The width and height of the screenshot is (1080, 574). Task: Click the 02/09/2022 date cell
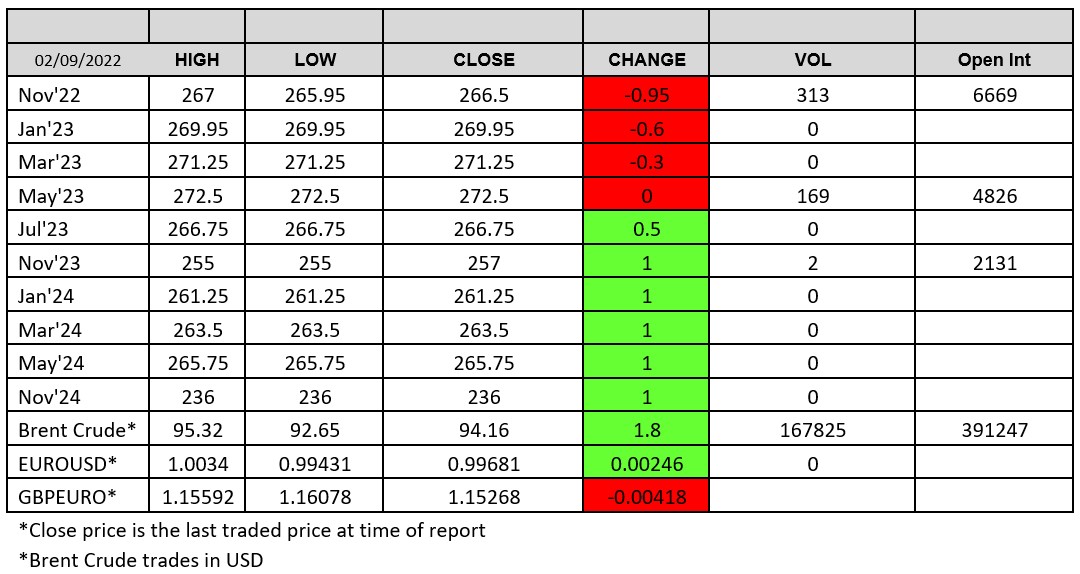coord(78,60)
